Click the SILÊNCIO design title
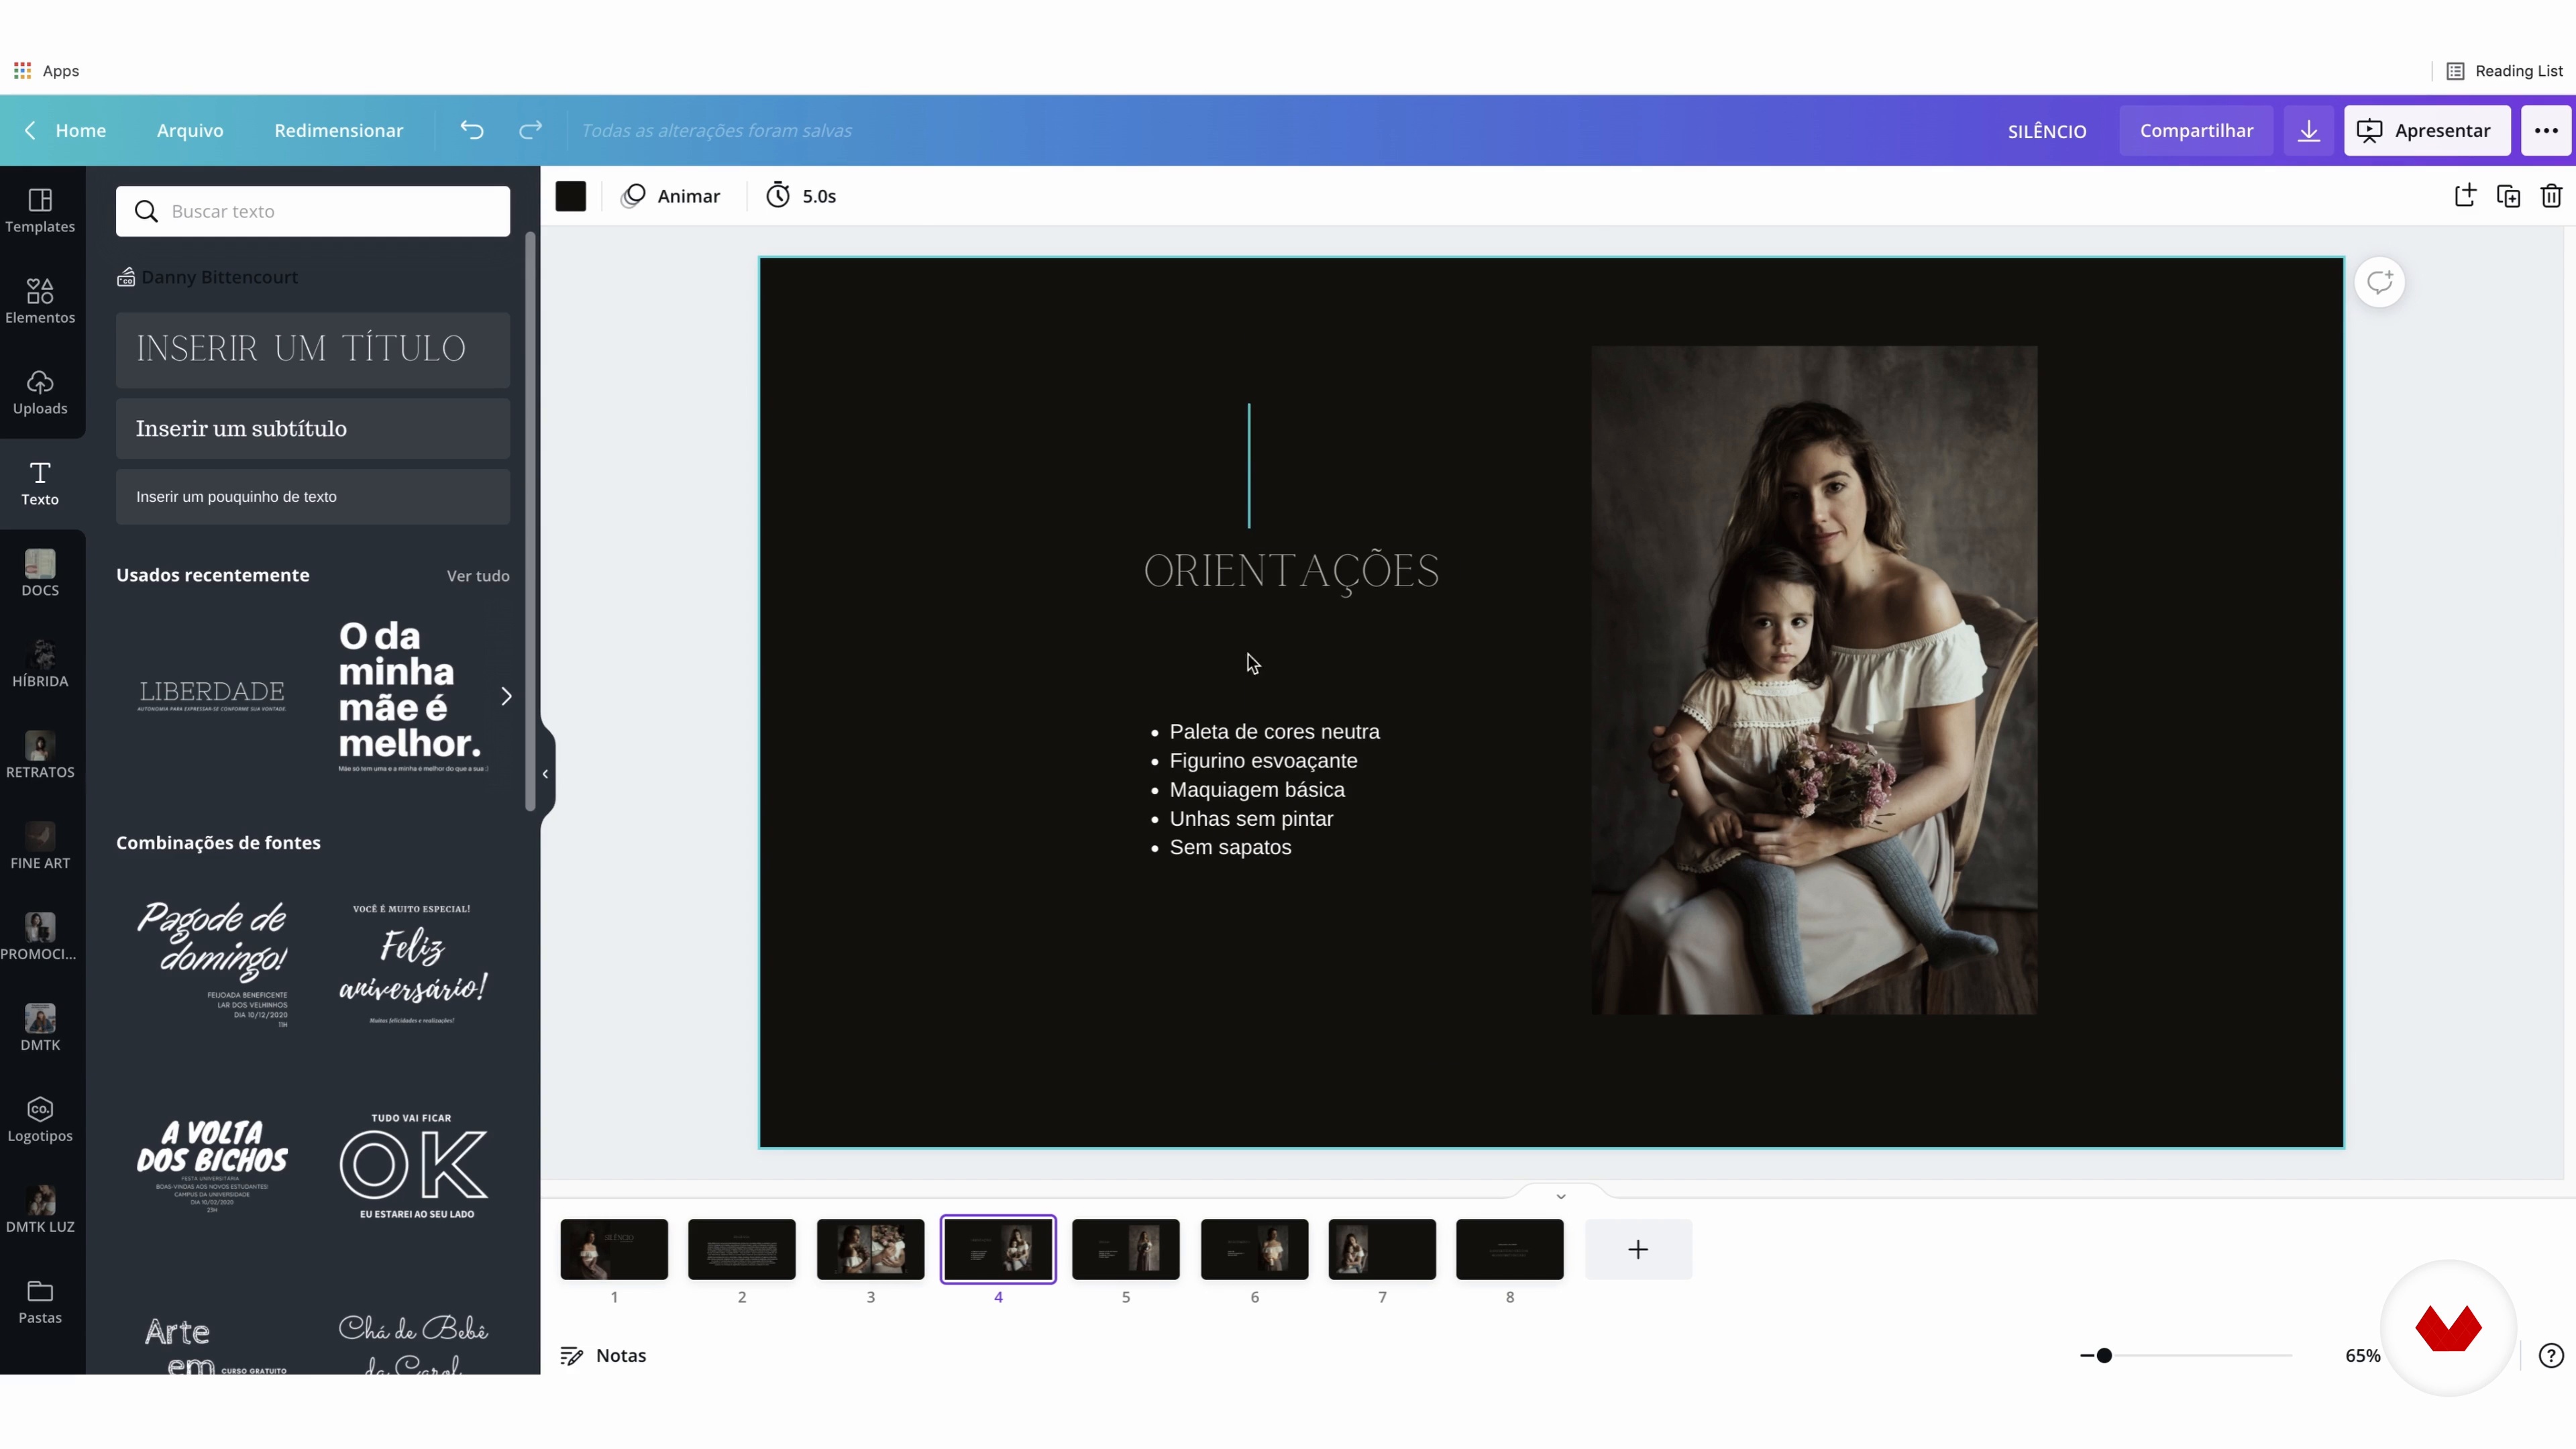The width and height of the screenshot is (2576, 1449). (2046, 131)
